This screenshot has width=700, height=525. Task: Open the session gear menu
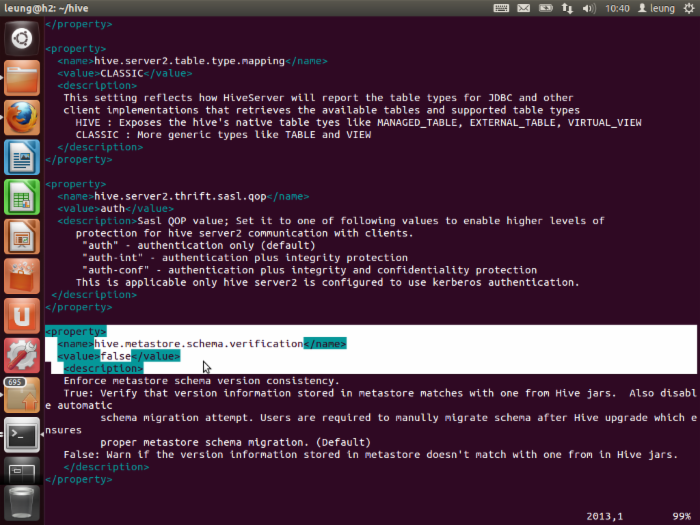(689, 8)
